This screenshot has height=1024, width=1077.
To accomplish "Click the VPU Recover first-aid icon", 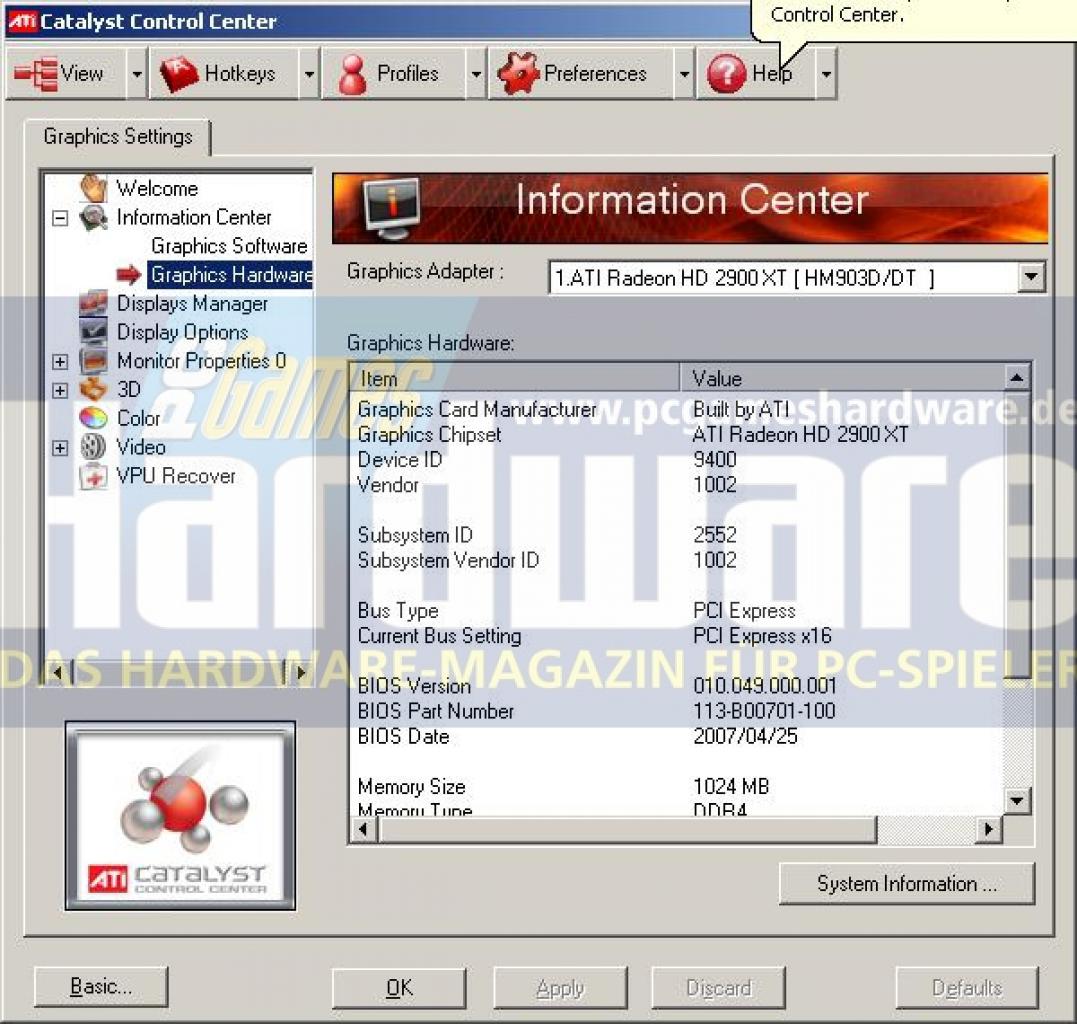I will (93, 476).
